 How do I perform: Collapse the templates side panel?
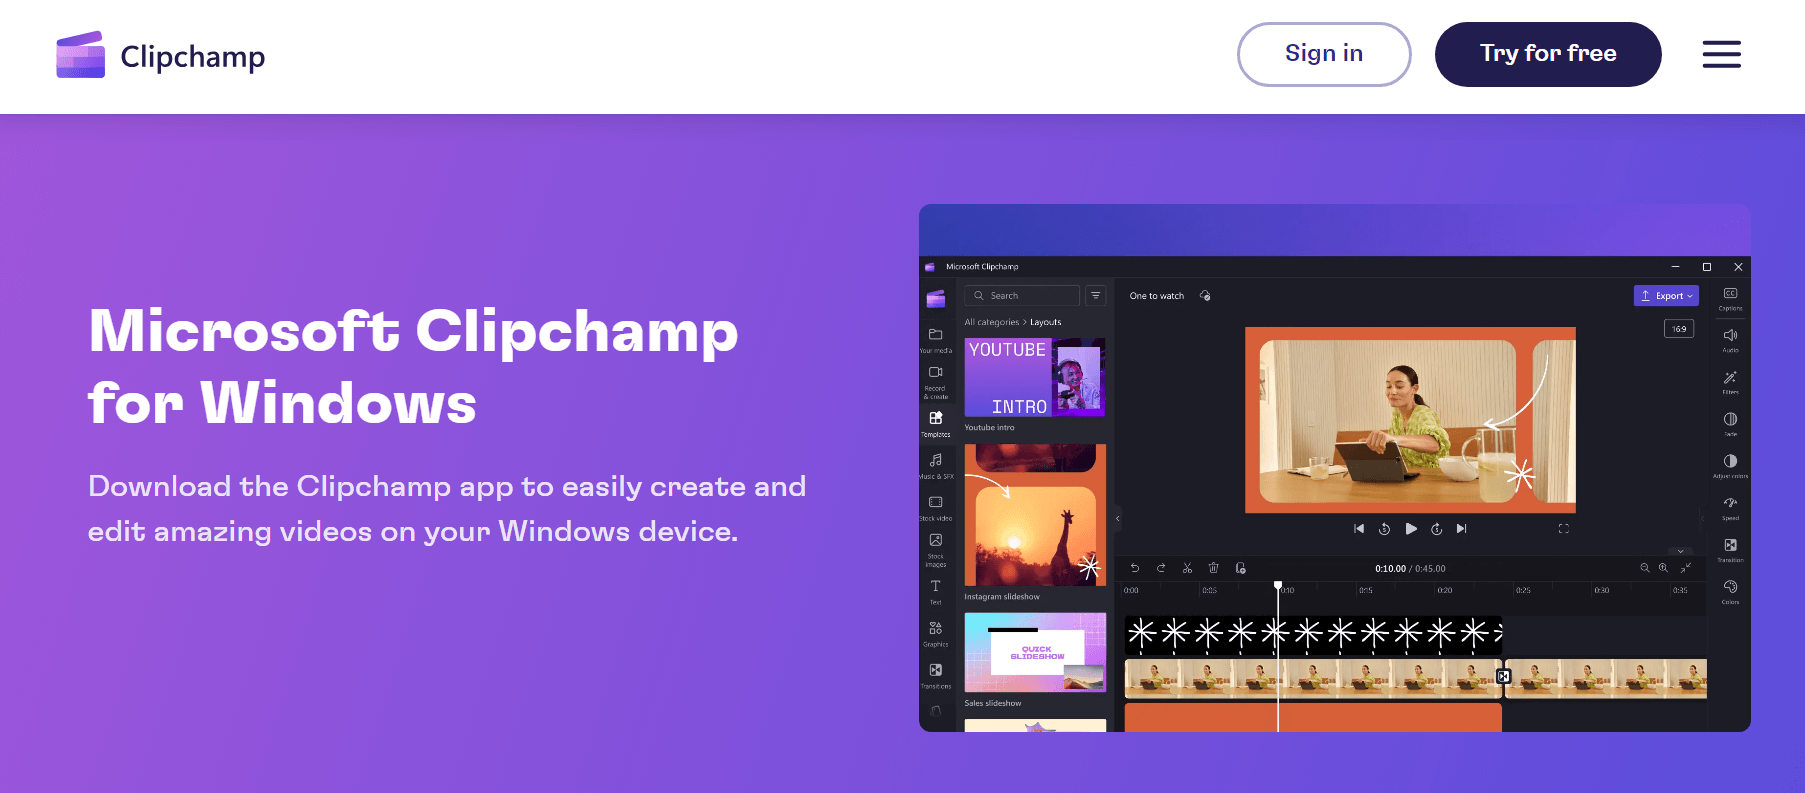[x=1118, y=518]
